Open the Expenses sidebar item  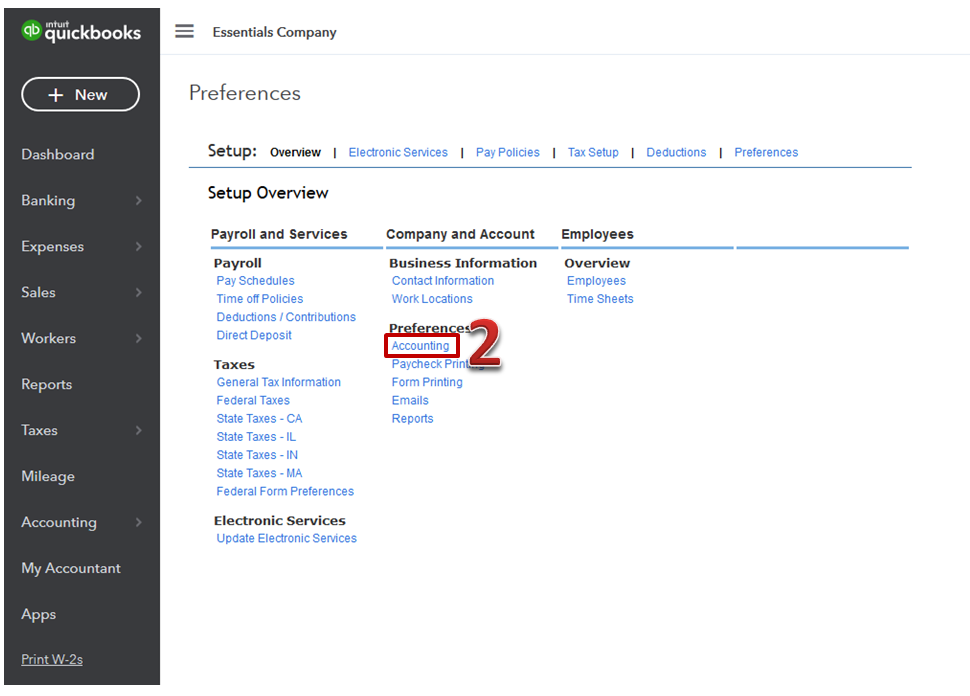[x=53, y=246]
